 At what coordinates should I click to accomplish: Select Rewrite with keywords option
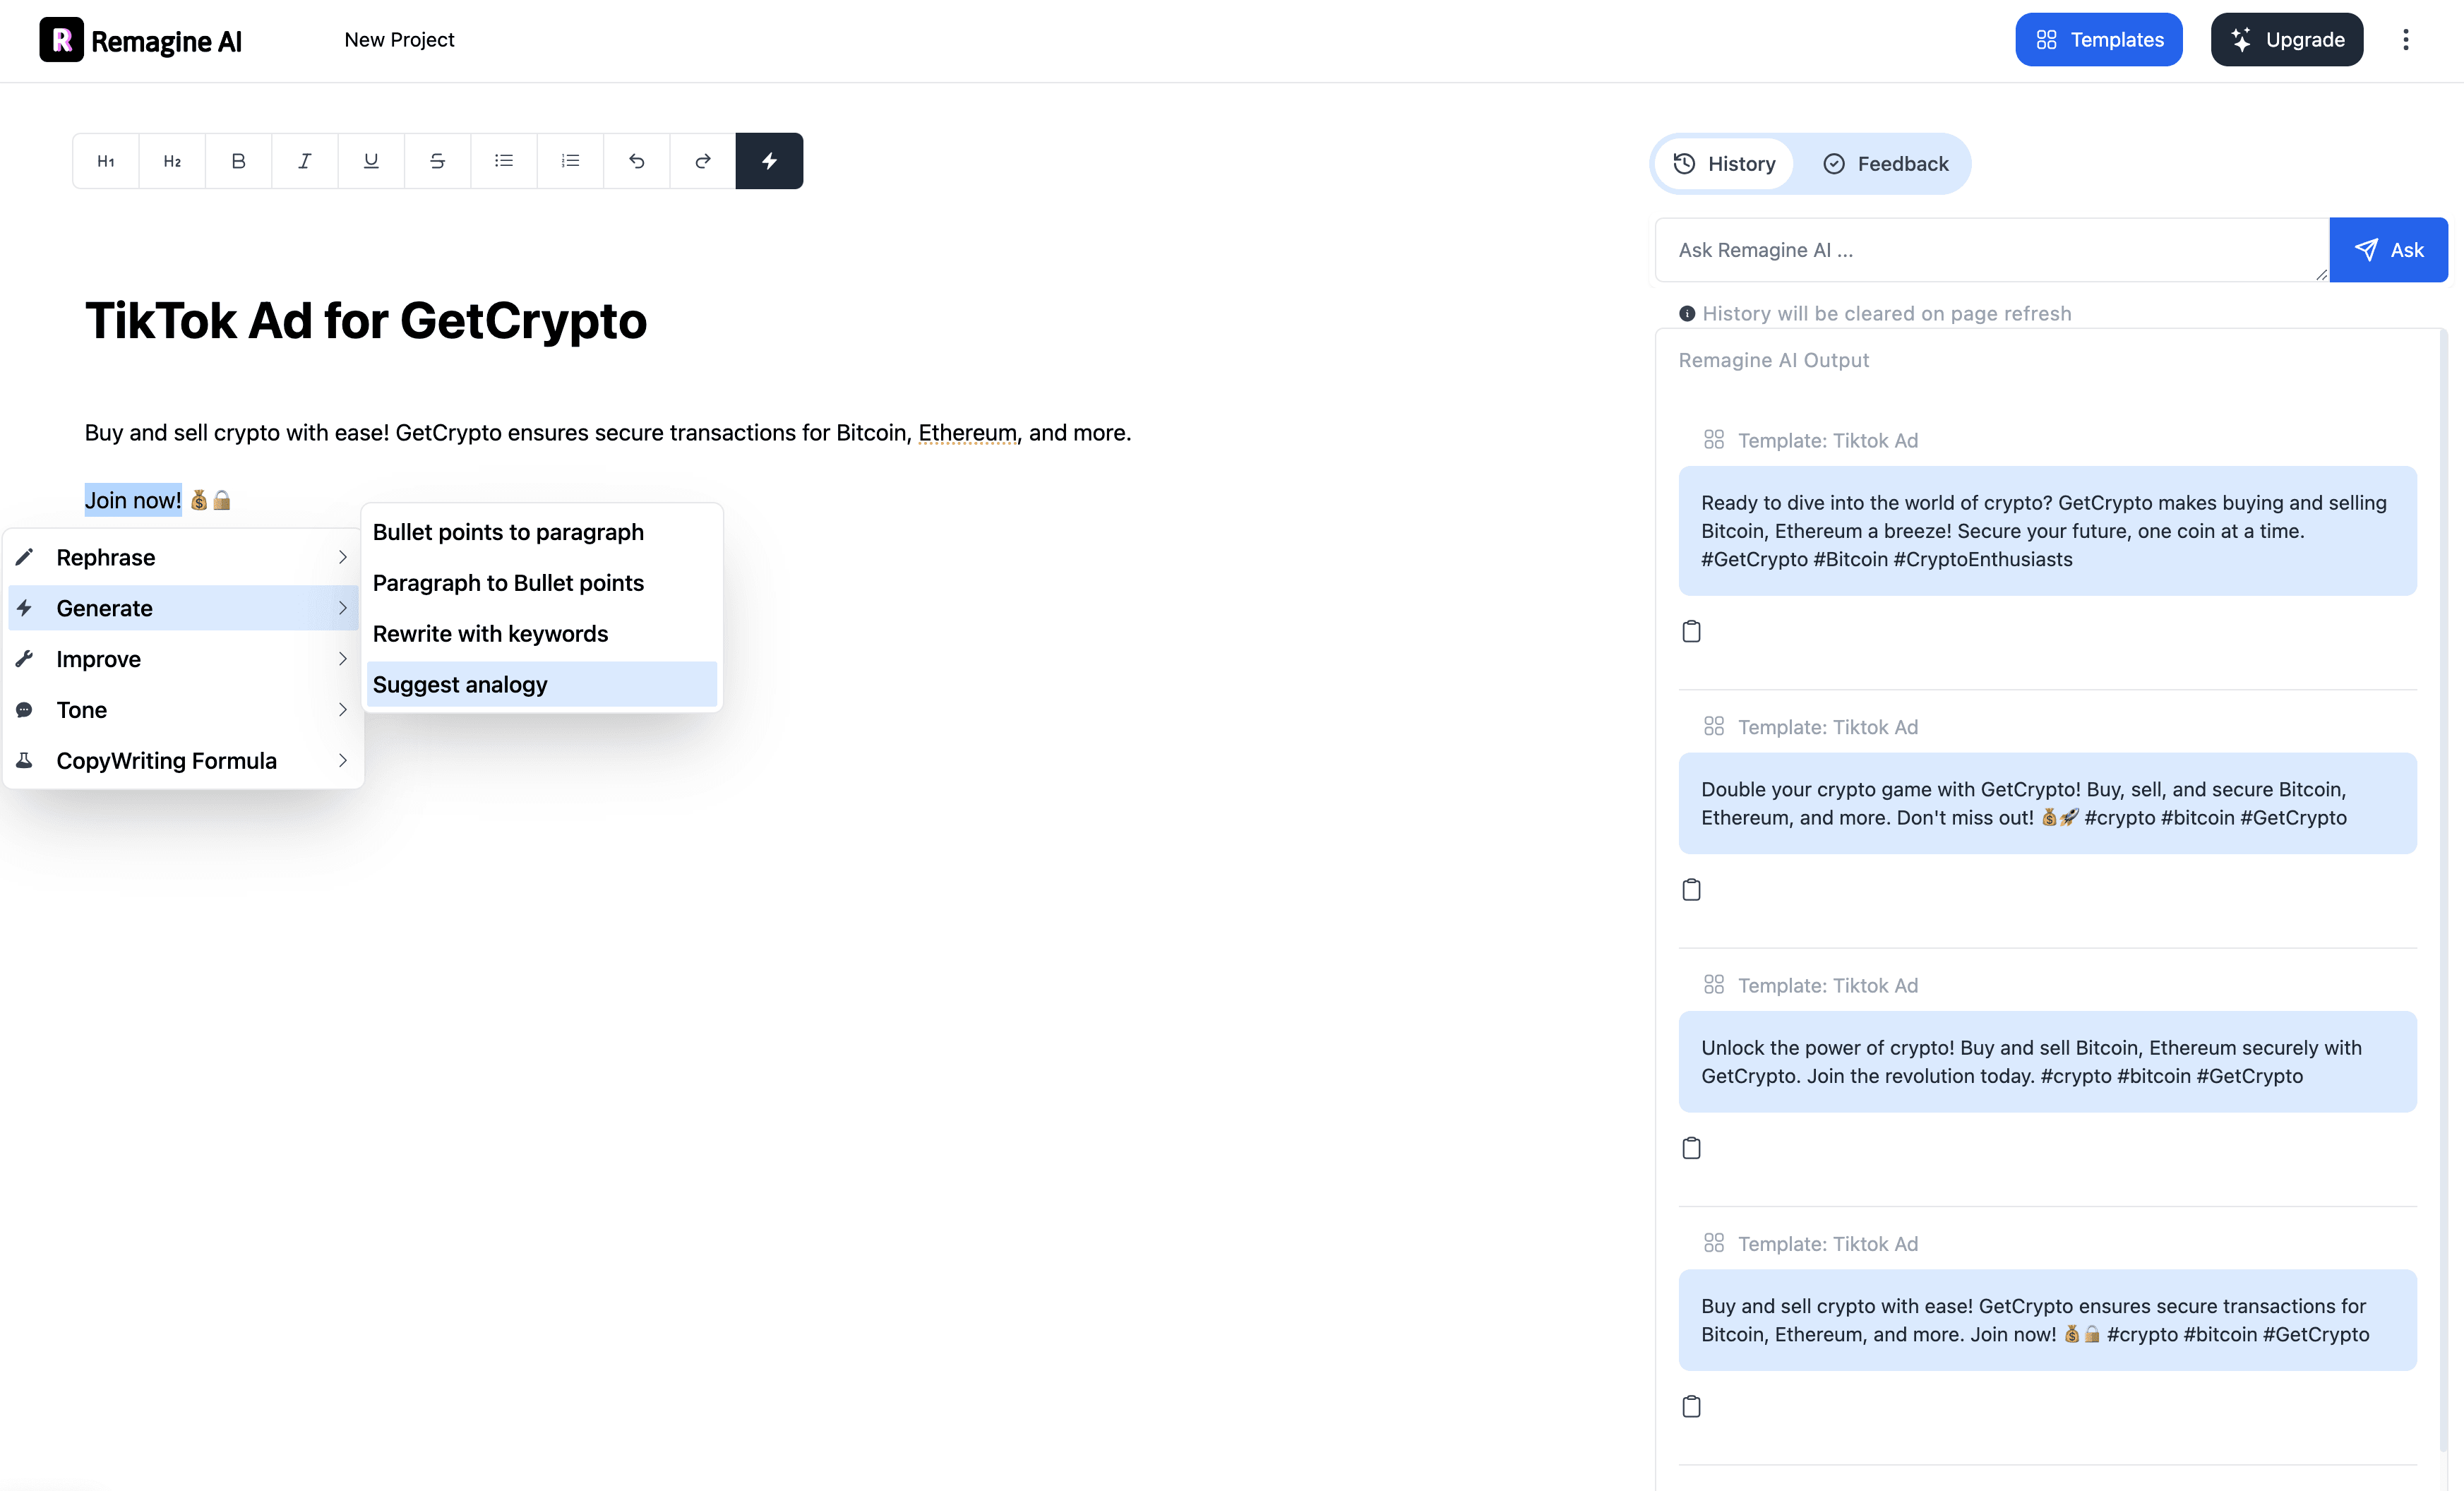(489, 632)
